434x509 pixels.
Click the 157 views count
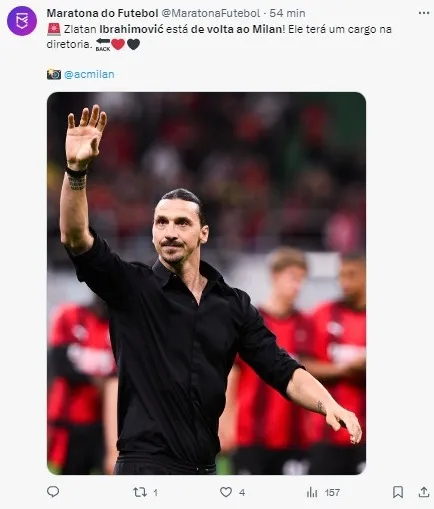332,492
